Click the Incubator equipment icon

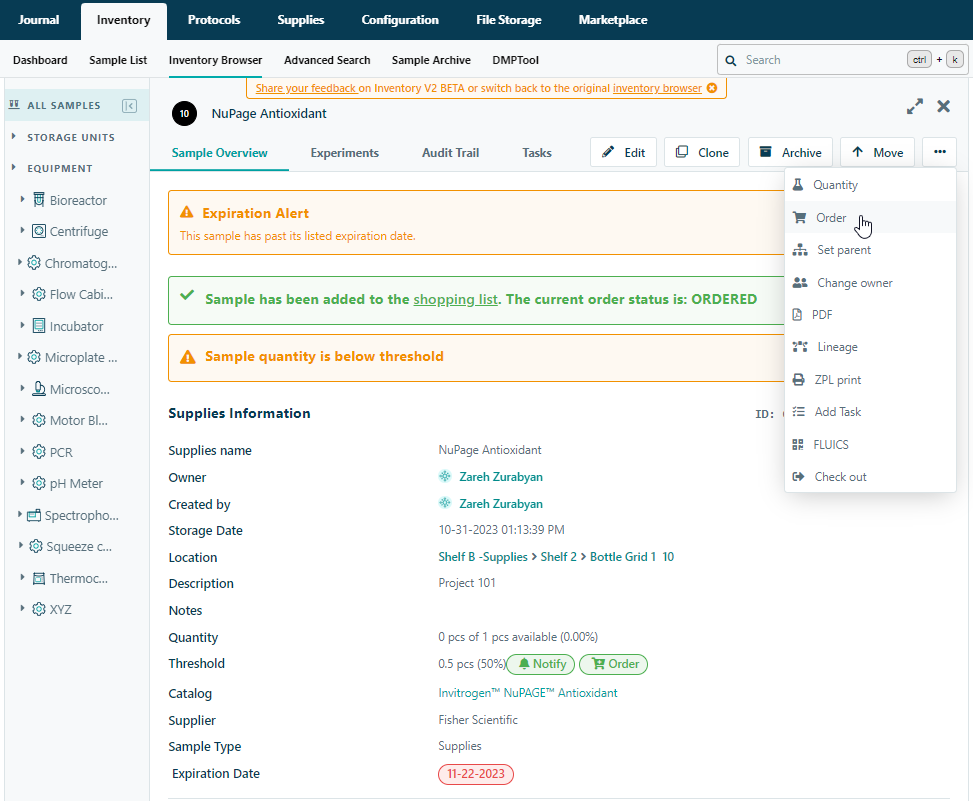point(38,326)
